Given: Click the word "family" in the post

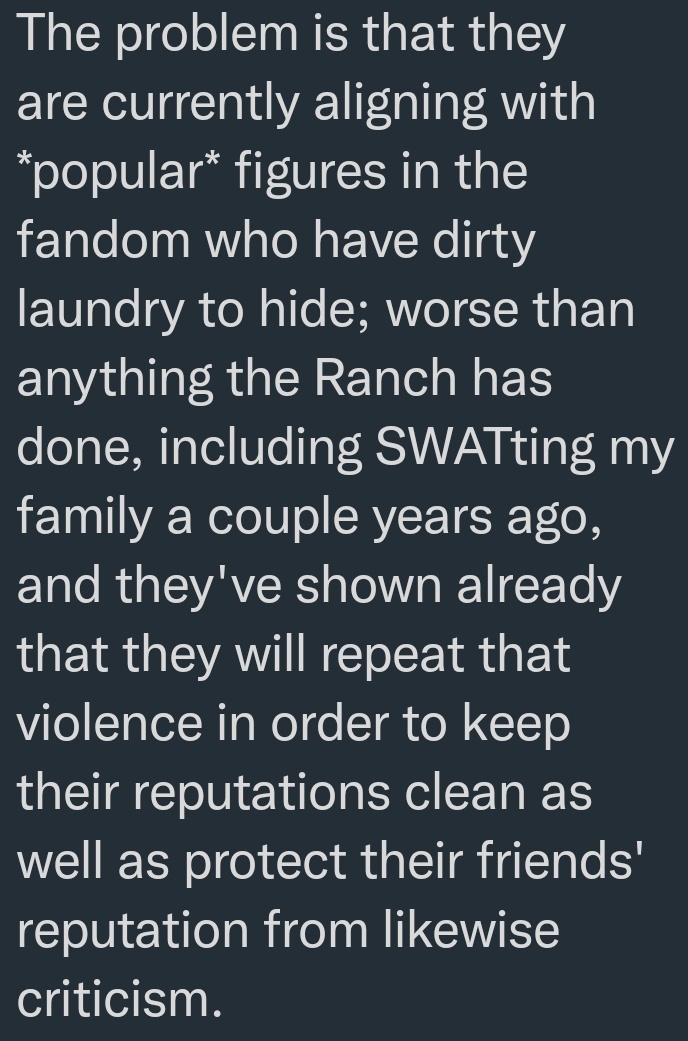Looking at the screenshot, I should click(x=84, y=518).
